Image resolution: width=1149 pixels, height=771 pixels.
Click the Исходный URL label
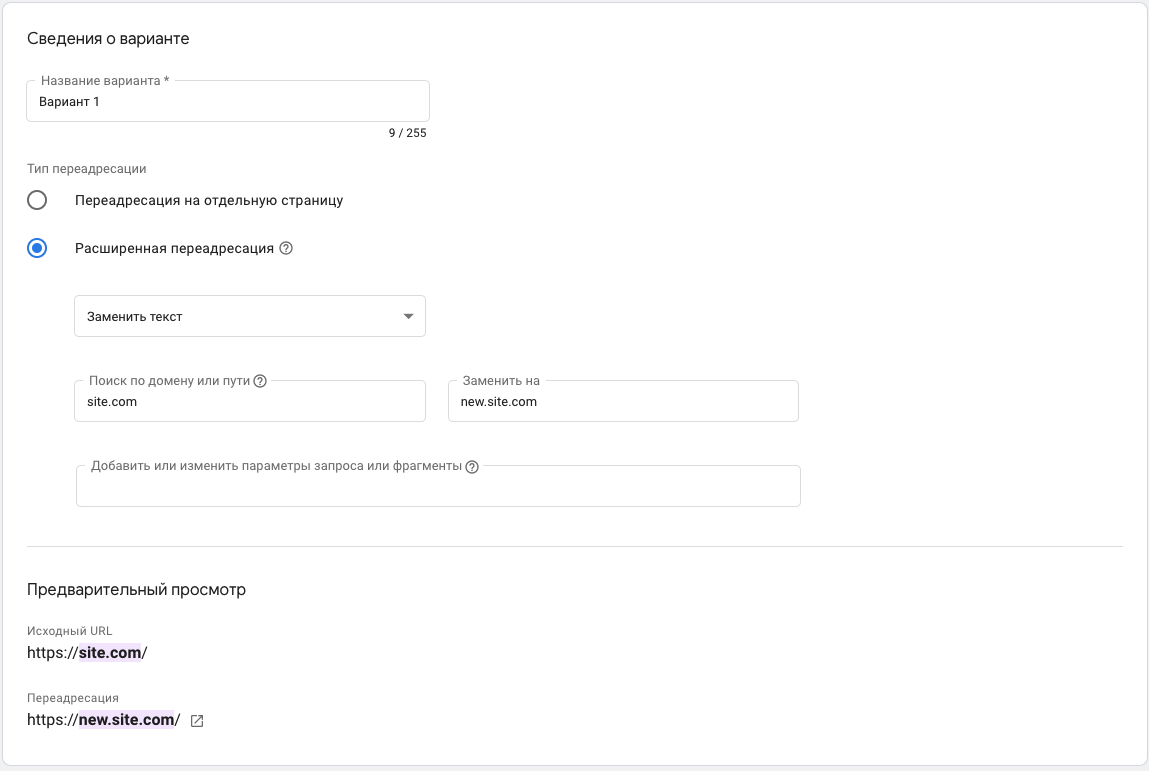[x=70, y=631]
